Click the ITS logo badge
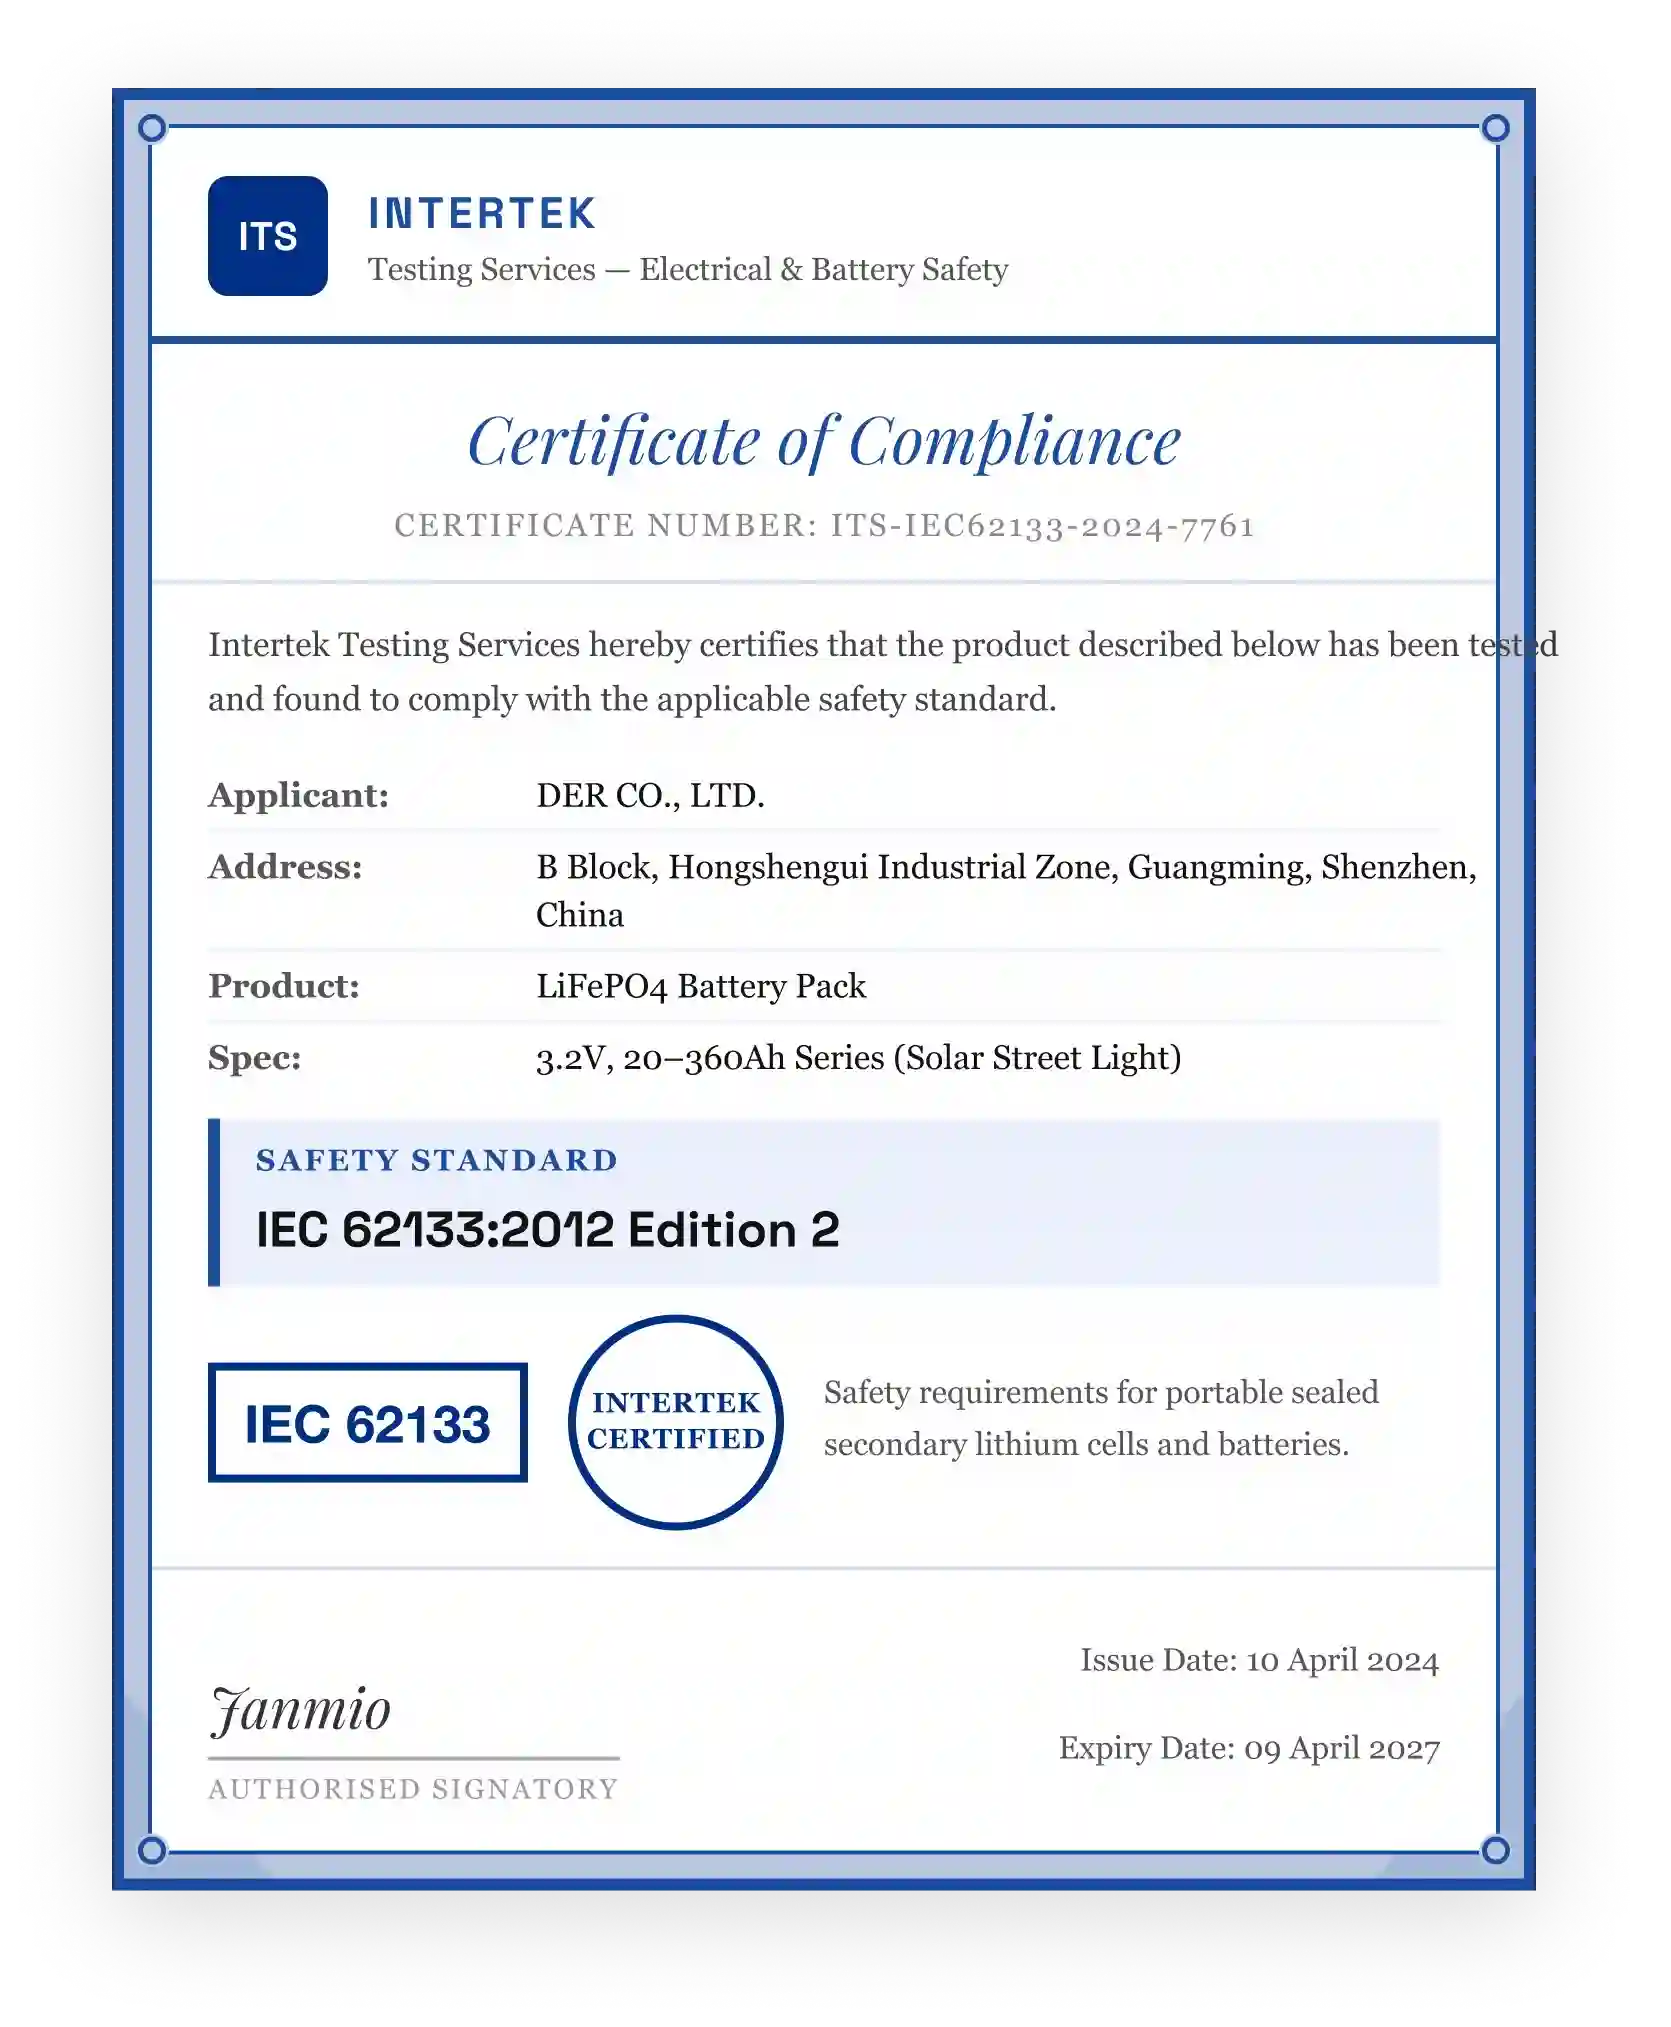The width and height of the screenshot is (1671, 2027). pyautogui.click(x=268, y=236)
